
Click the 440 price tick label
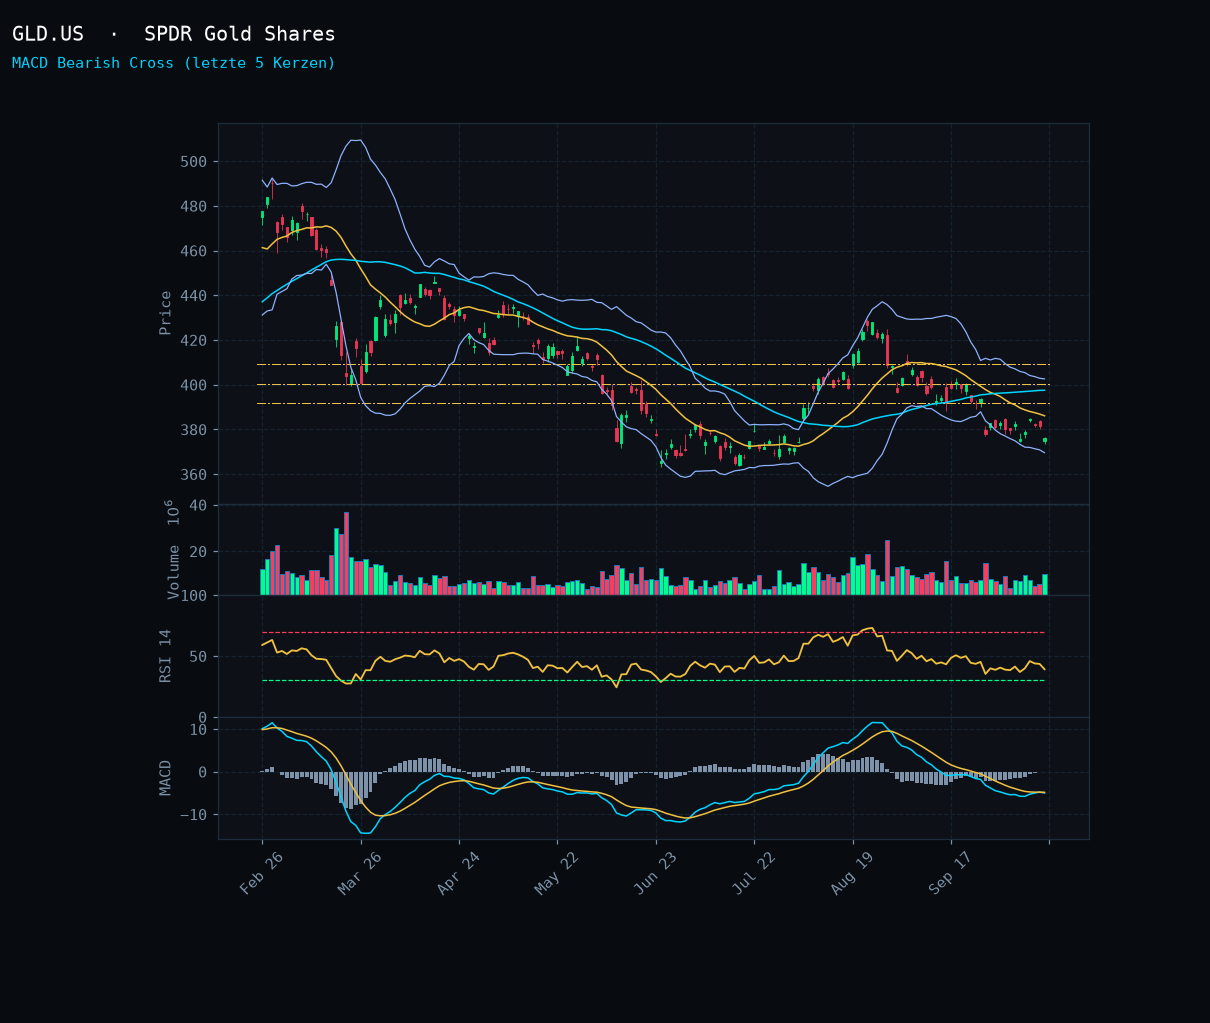coord(194,296)
